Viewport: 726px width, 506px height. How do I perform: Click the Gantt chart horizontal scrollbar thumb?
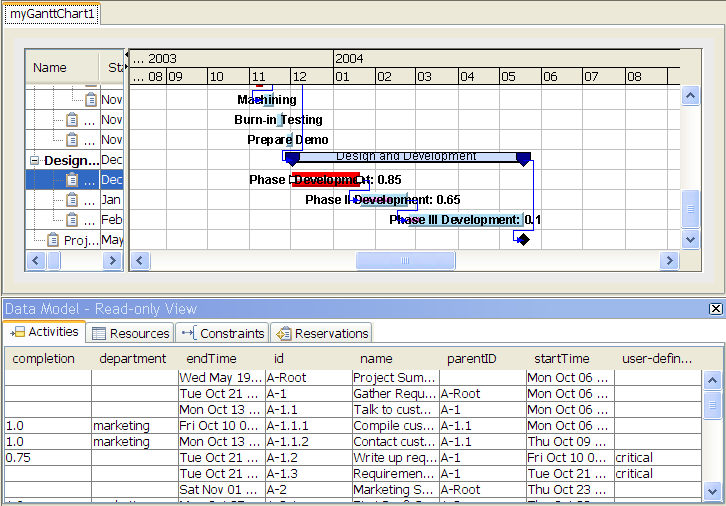coord(405,260)
